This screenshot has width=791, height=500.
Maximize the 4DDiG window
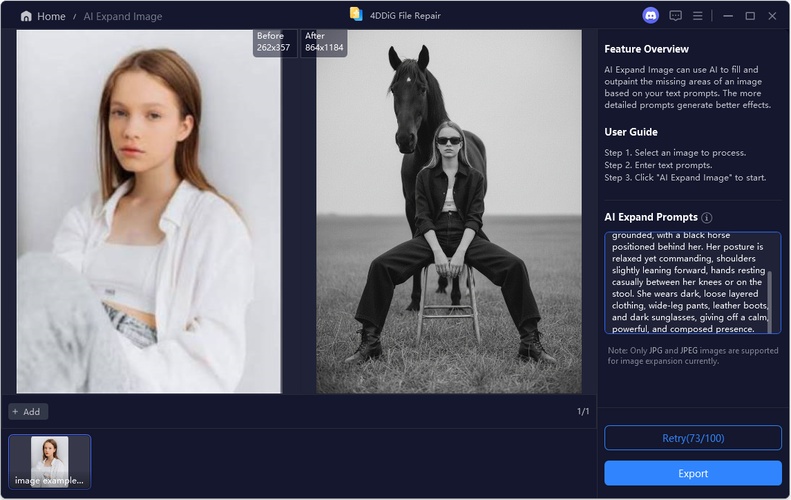point(750,16)
